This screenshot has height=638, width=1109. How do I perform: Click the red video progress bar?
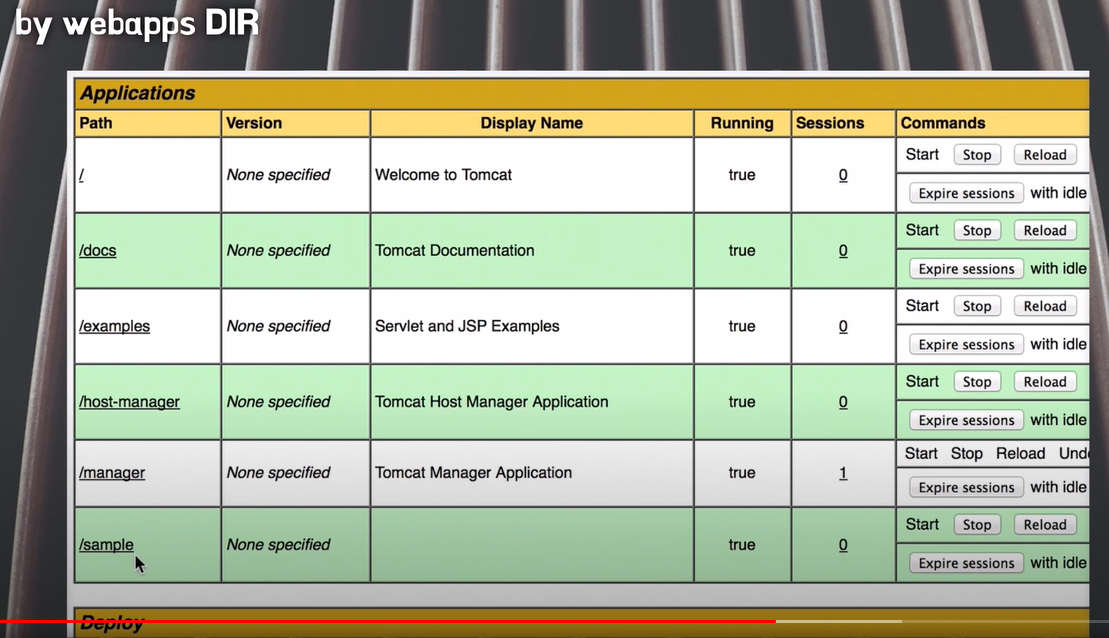388,621
